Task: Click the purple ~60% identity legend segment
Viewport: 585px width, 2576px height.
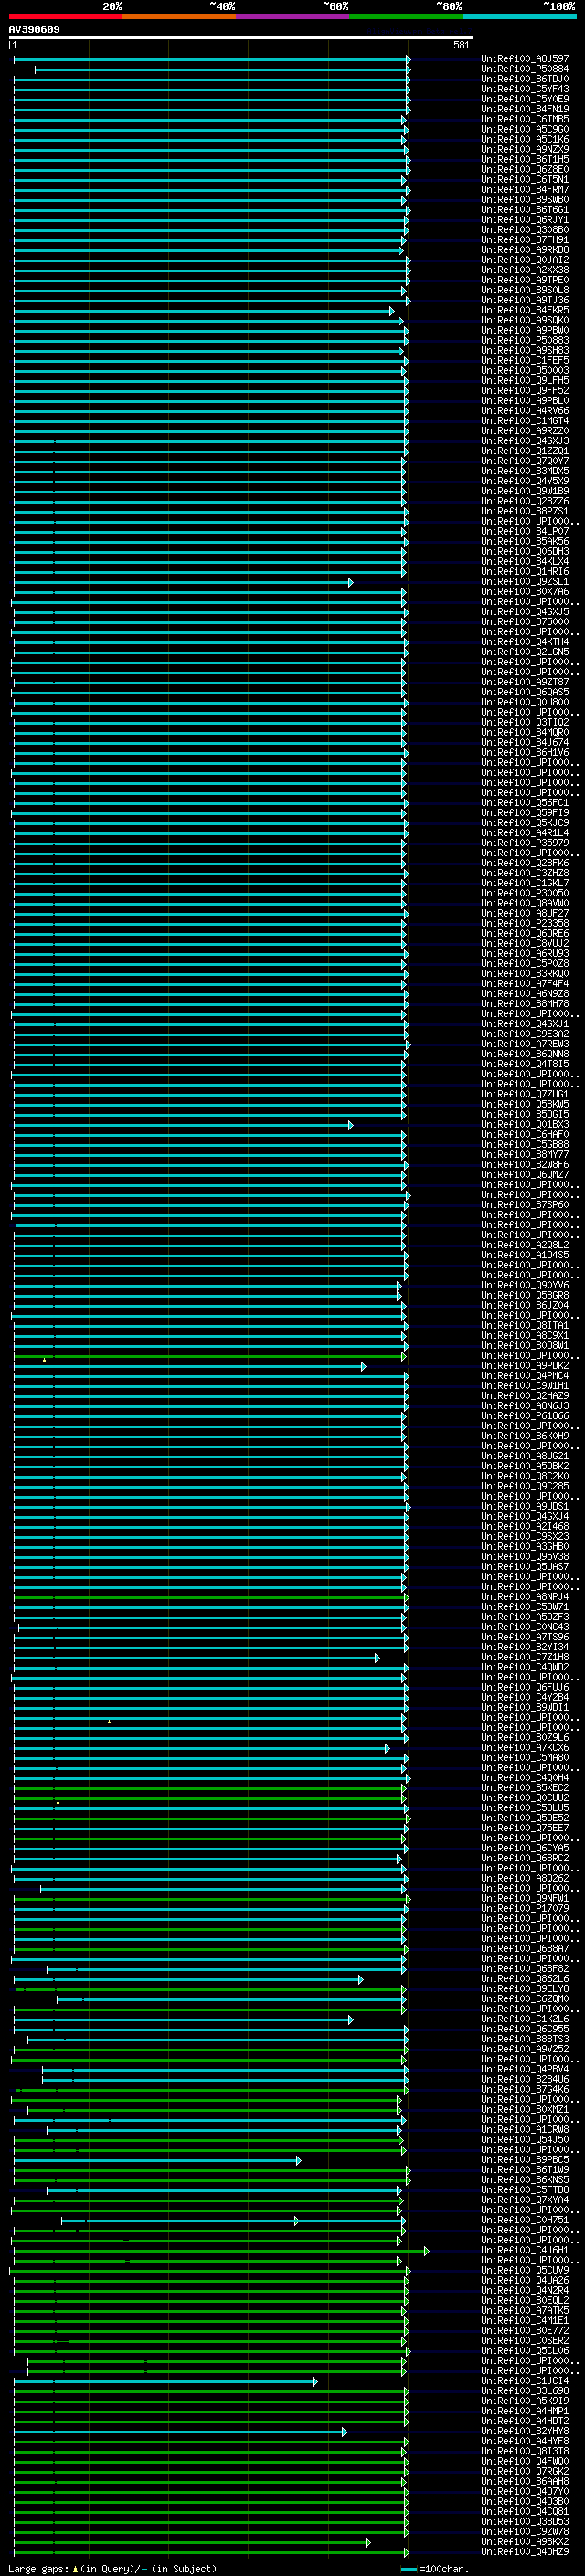Action: click(293, 16)
